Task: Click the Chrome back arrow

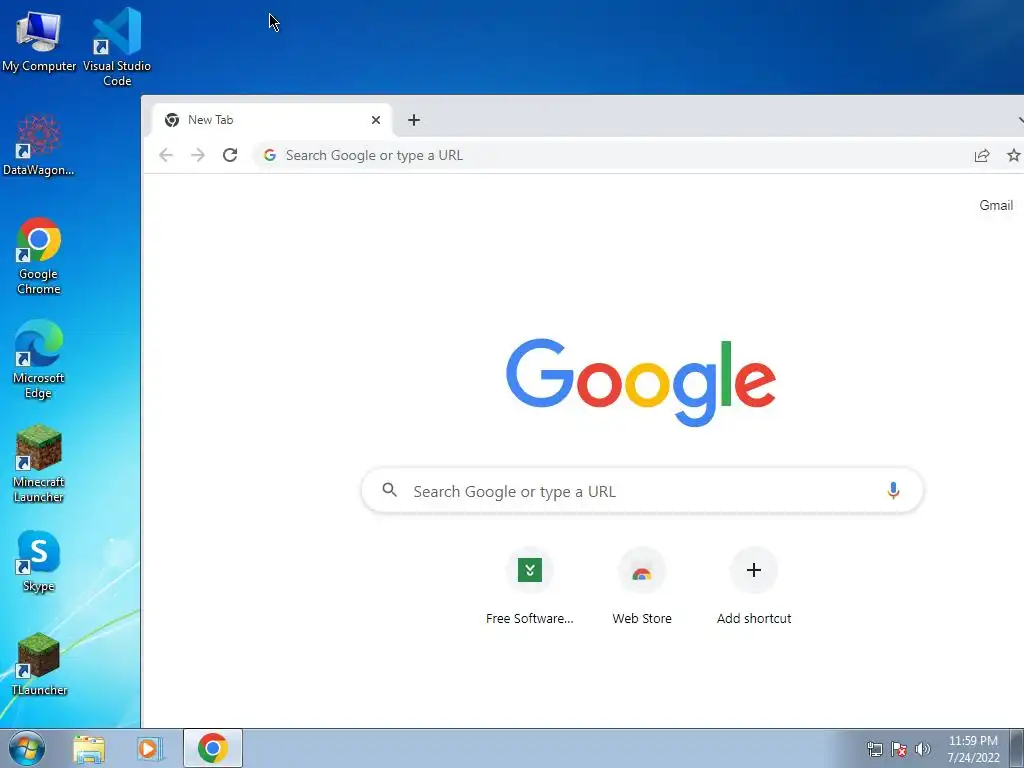Action: point(166,155)
